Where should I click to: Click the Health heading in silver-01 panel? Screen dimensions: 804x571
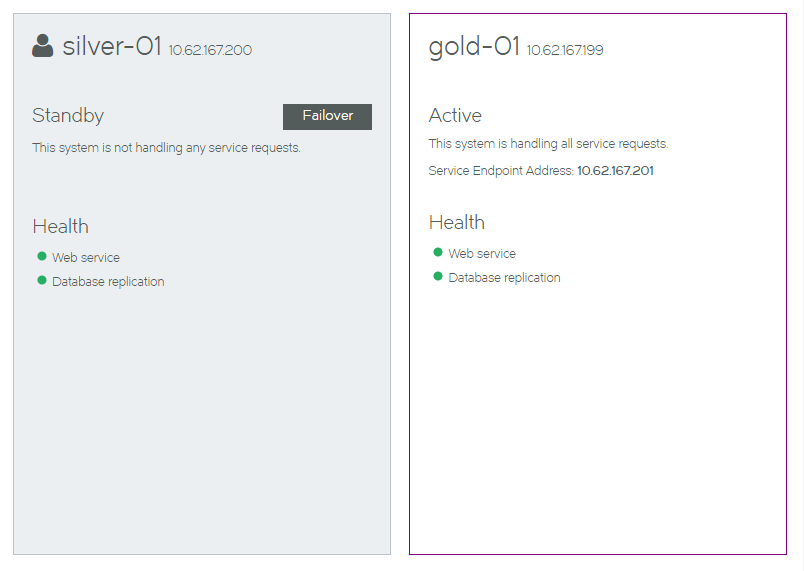pyautogui.click(x=61, y=226)
